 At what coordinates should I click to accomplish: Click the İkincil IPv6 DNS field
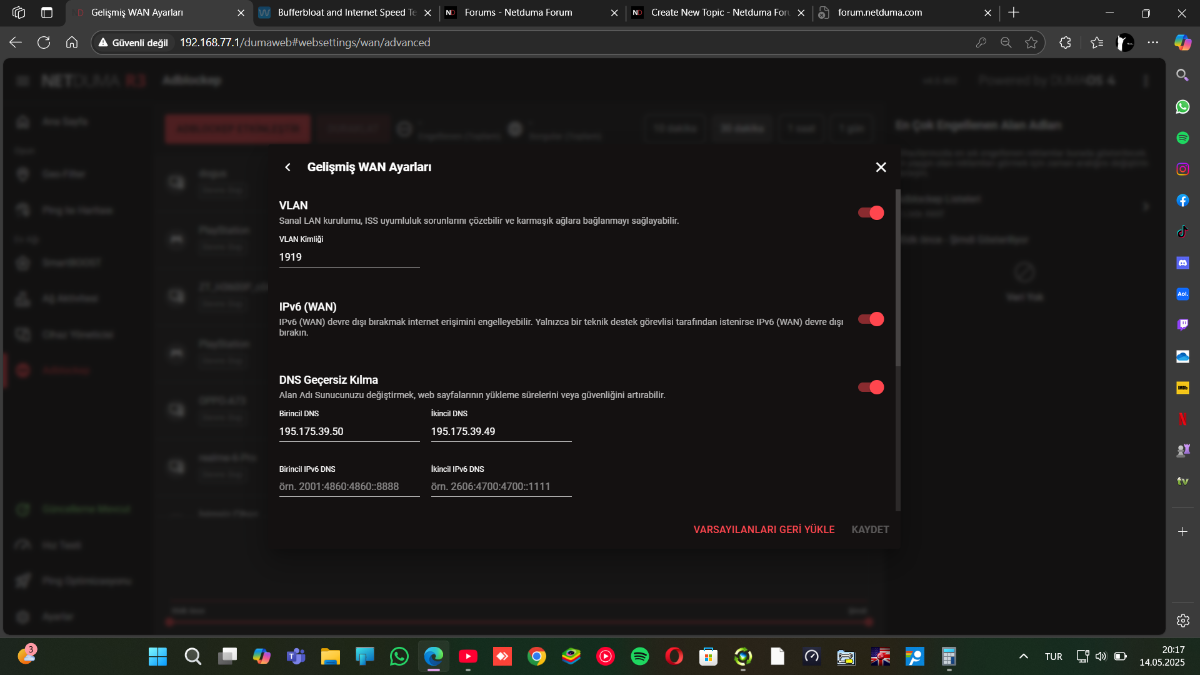(501, 487)
